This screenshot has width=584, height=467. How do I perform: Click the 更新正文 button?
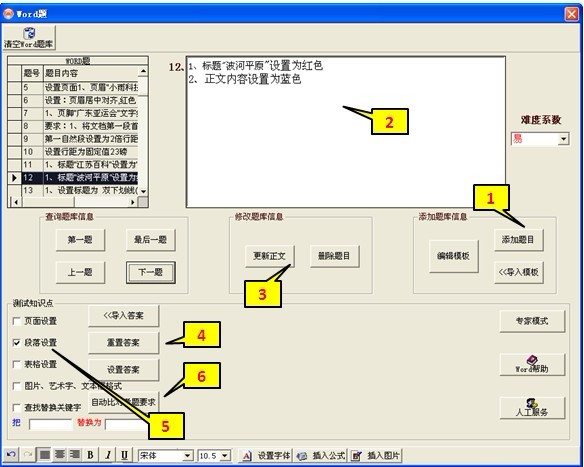tap(270, 256)
